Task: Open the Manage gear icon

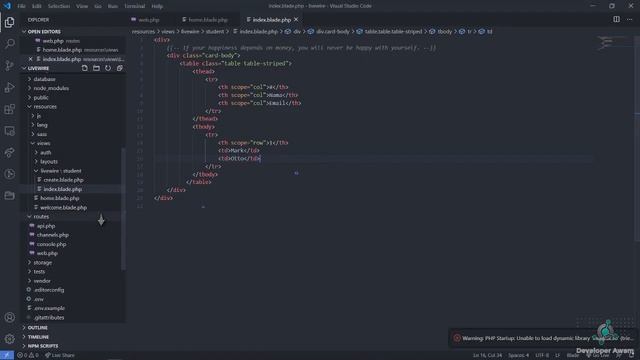Action: tap(9, 338)
